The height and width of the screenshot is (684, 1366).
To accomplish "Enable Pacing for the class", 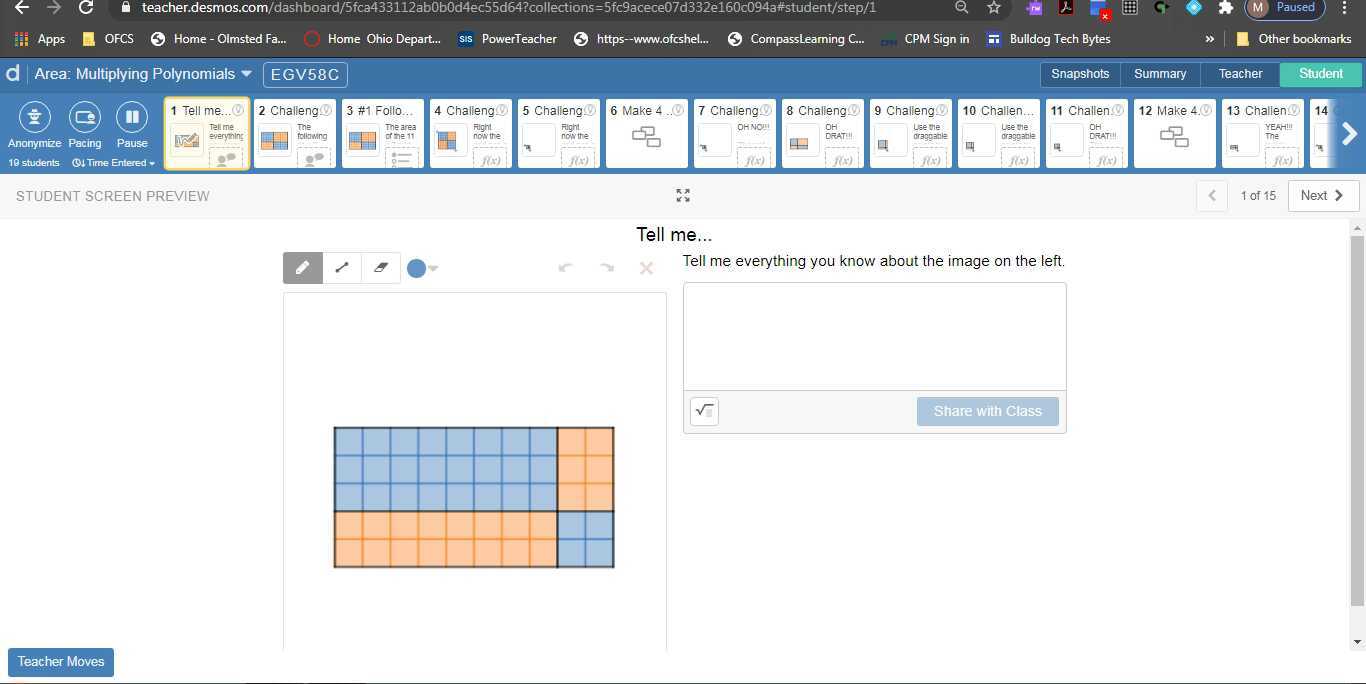I will 84,125.
